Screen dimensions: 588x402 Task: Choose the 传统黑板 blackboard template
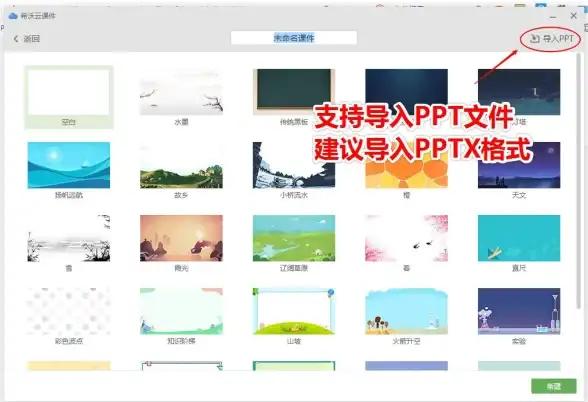pyautogui.click(x=294, y=92)
